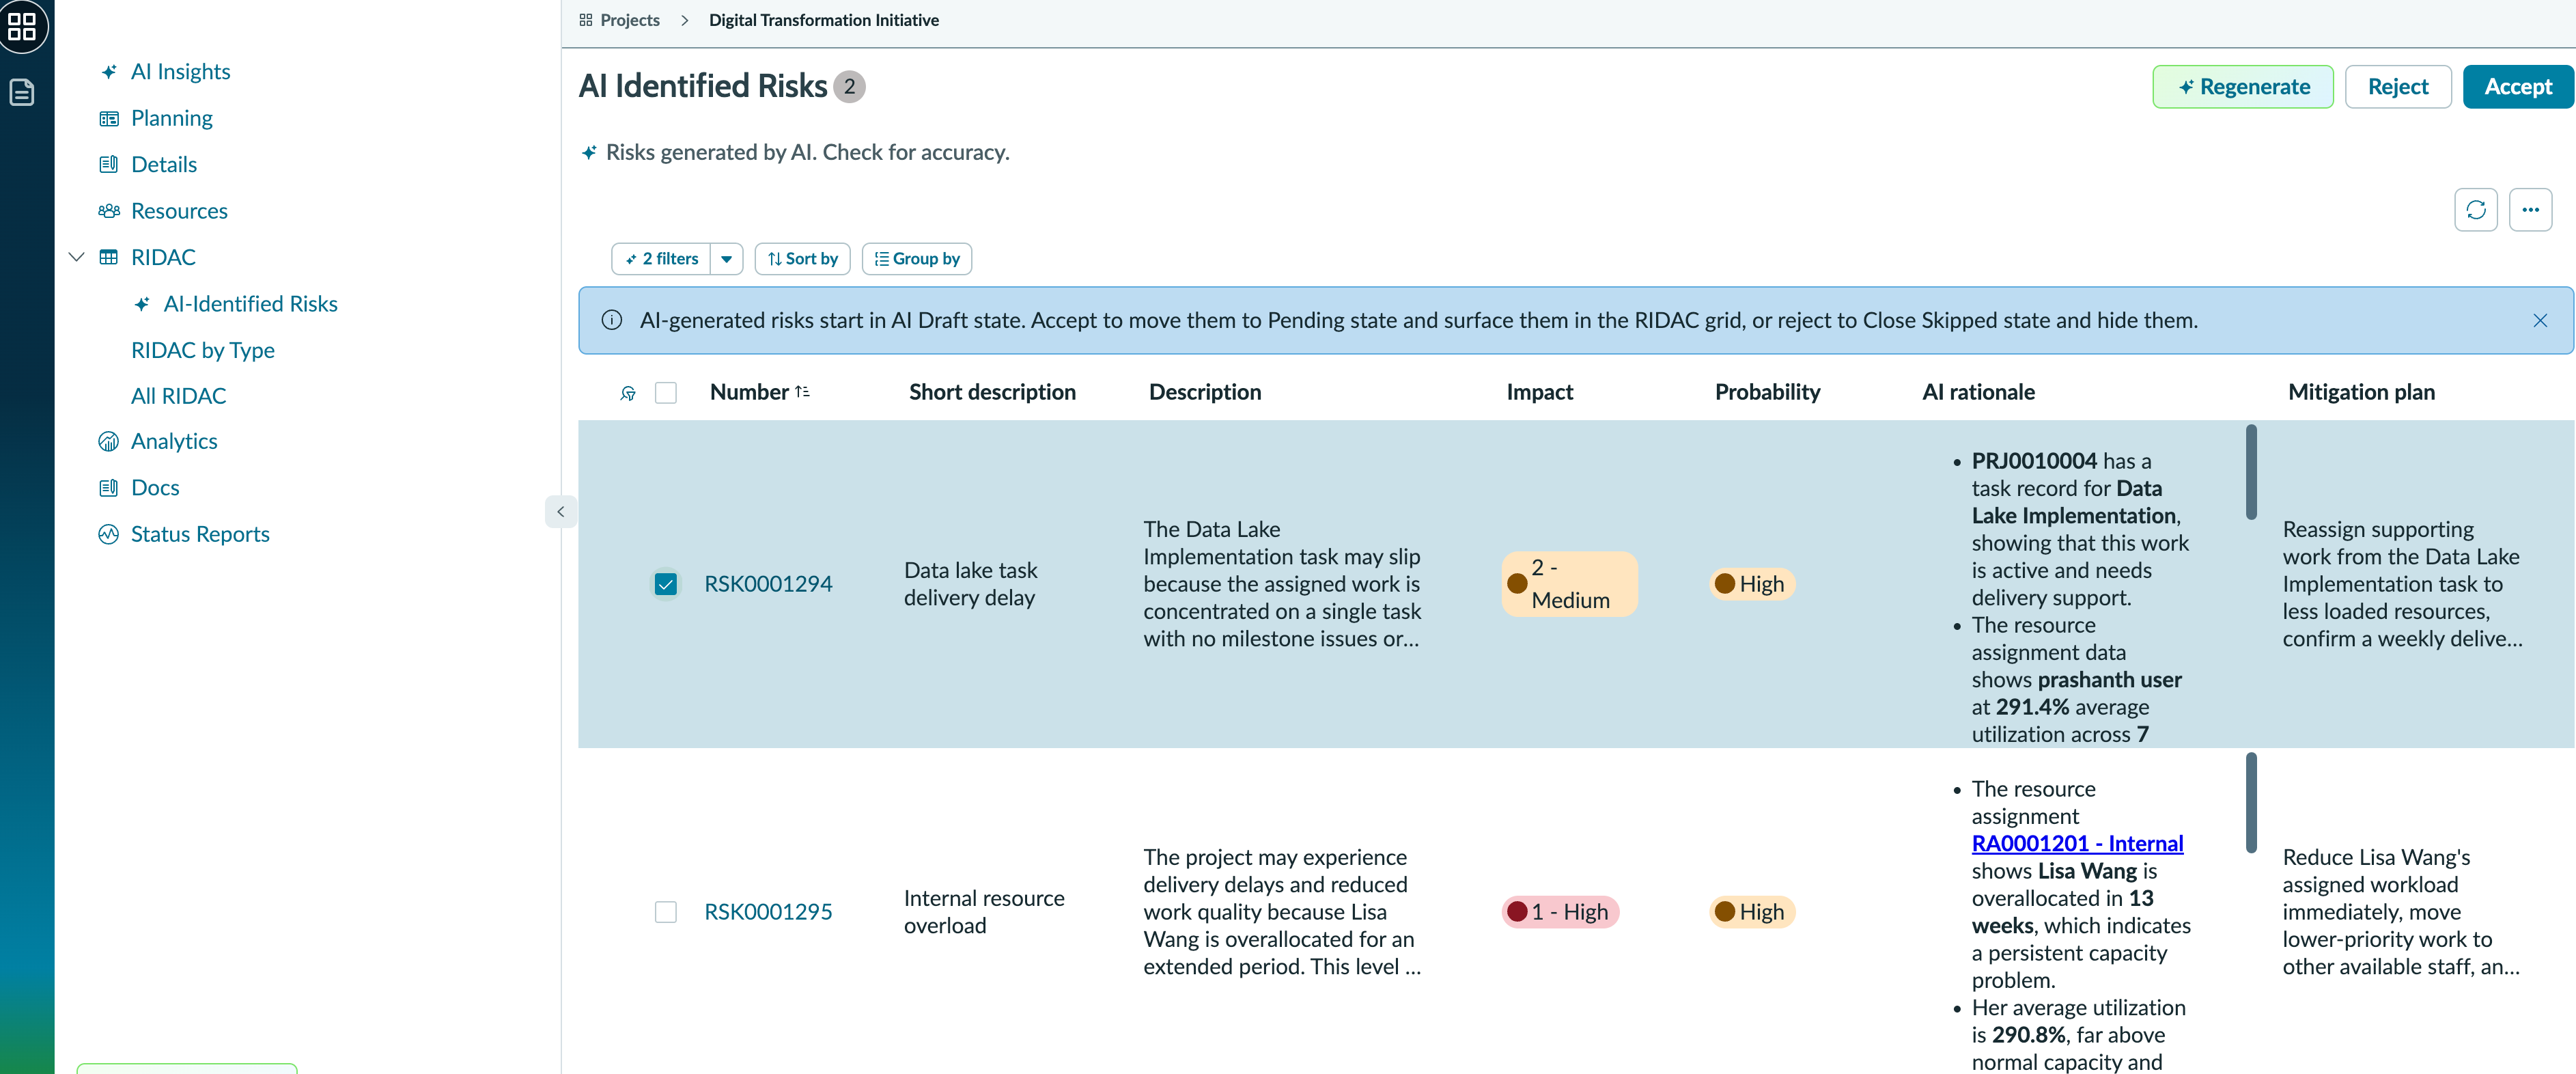Image resolution: width=2576 pixels, height=1074 pixels.
Task: Click the document list icon in dark sidebar
Action: (22, 92)
